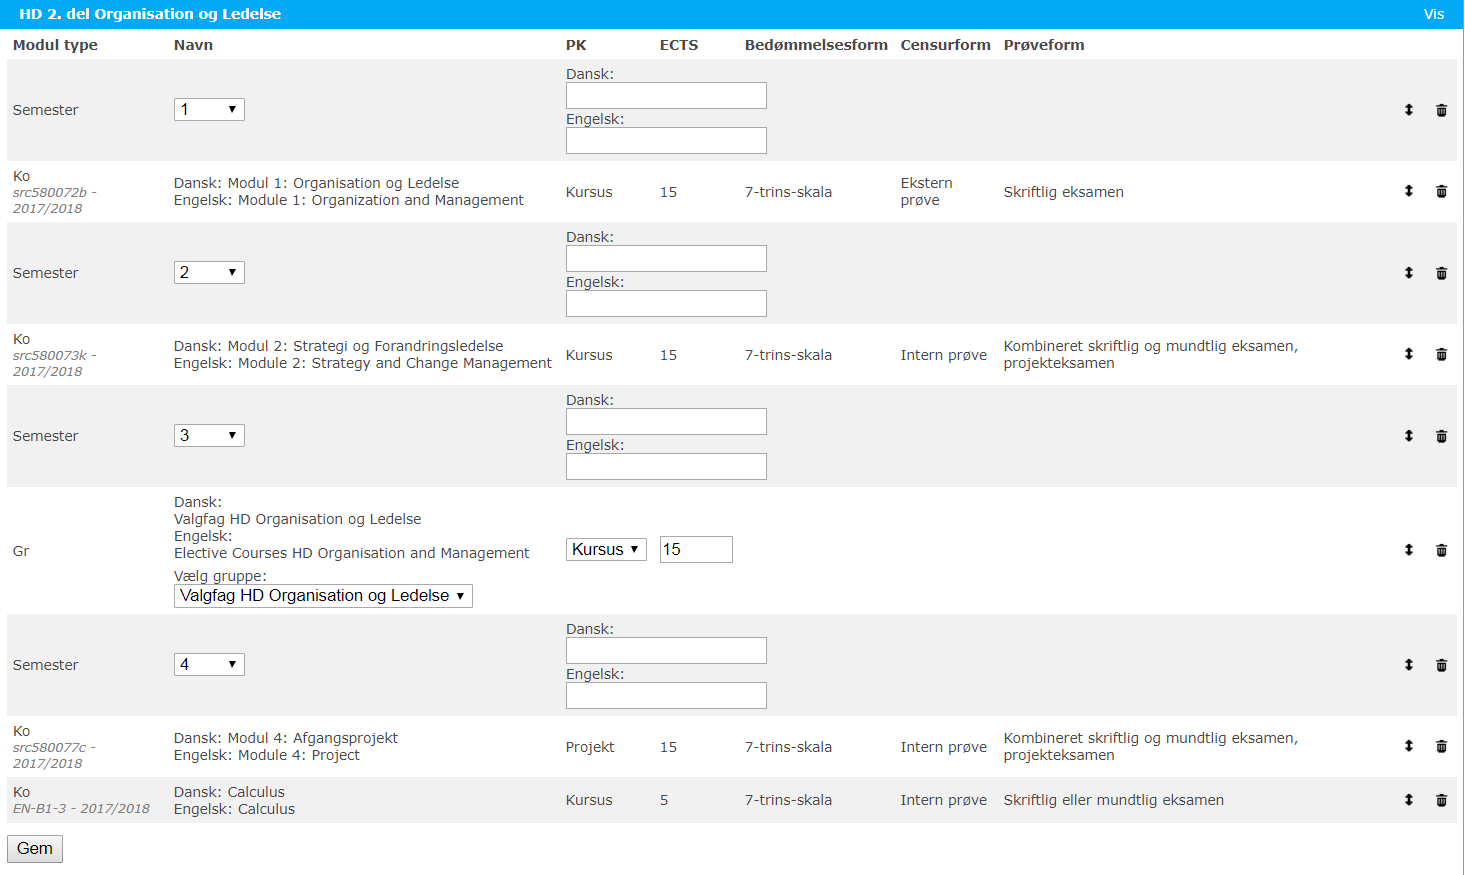Viewport: 1465px width, 875px height.
Task: Focus Dansk field for Semester 4
Action: pos(666,650)
